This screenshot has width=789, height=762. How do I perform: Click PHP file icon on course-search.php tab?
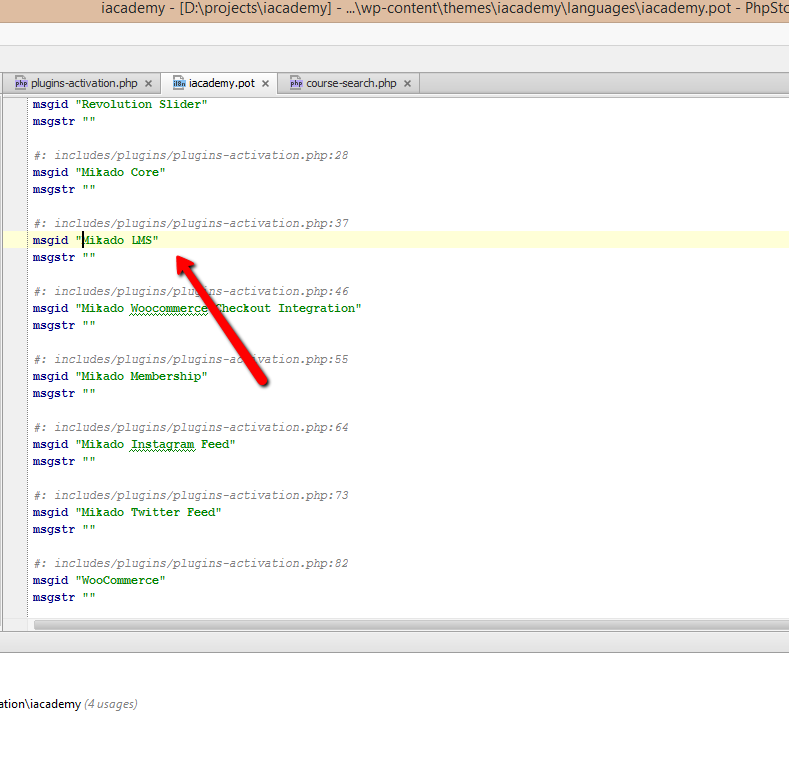click(296, 84)
